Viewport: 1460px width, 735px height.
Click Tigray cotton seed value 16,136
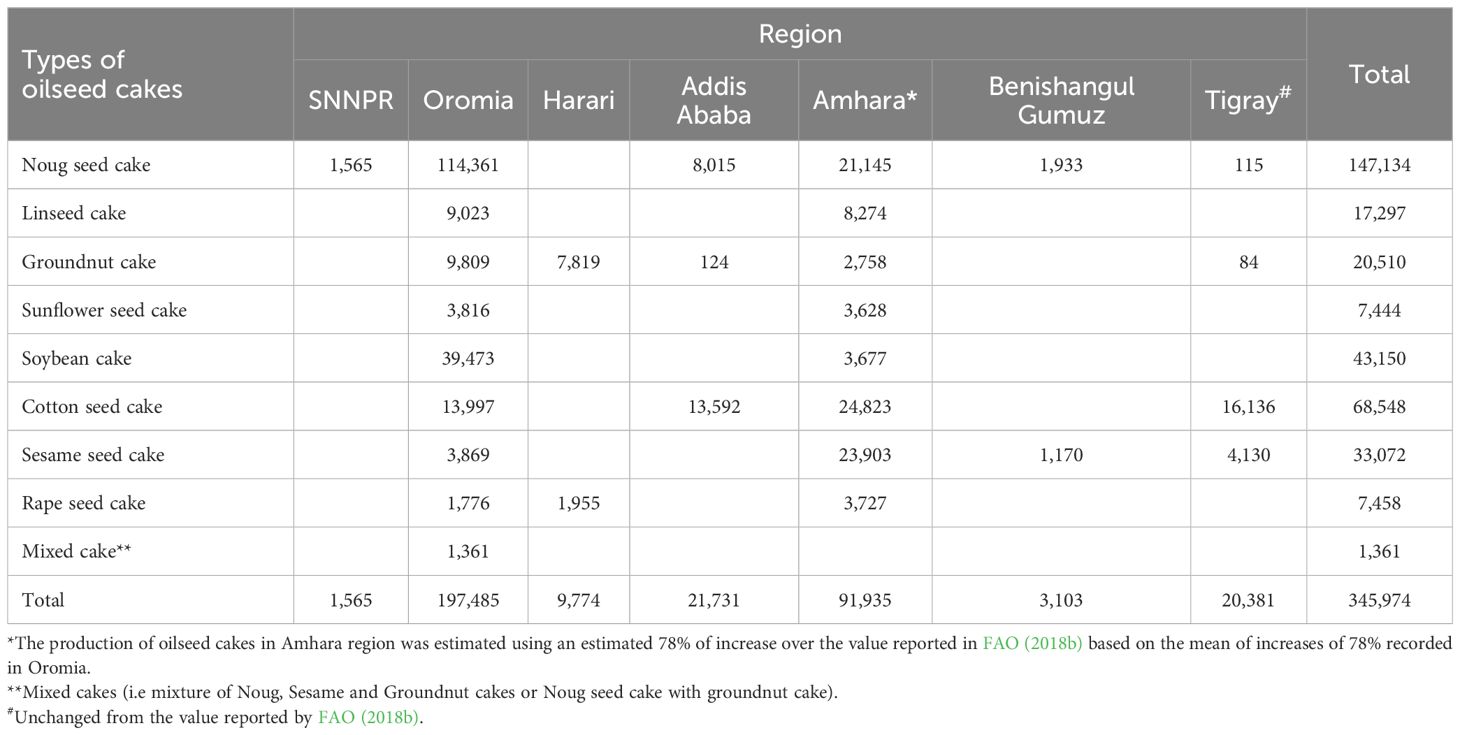1248,406
